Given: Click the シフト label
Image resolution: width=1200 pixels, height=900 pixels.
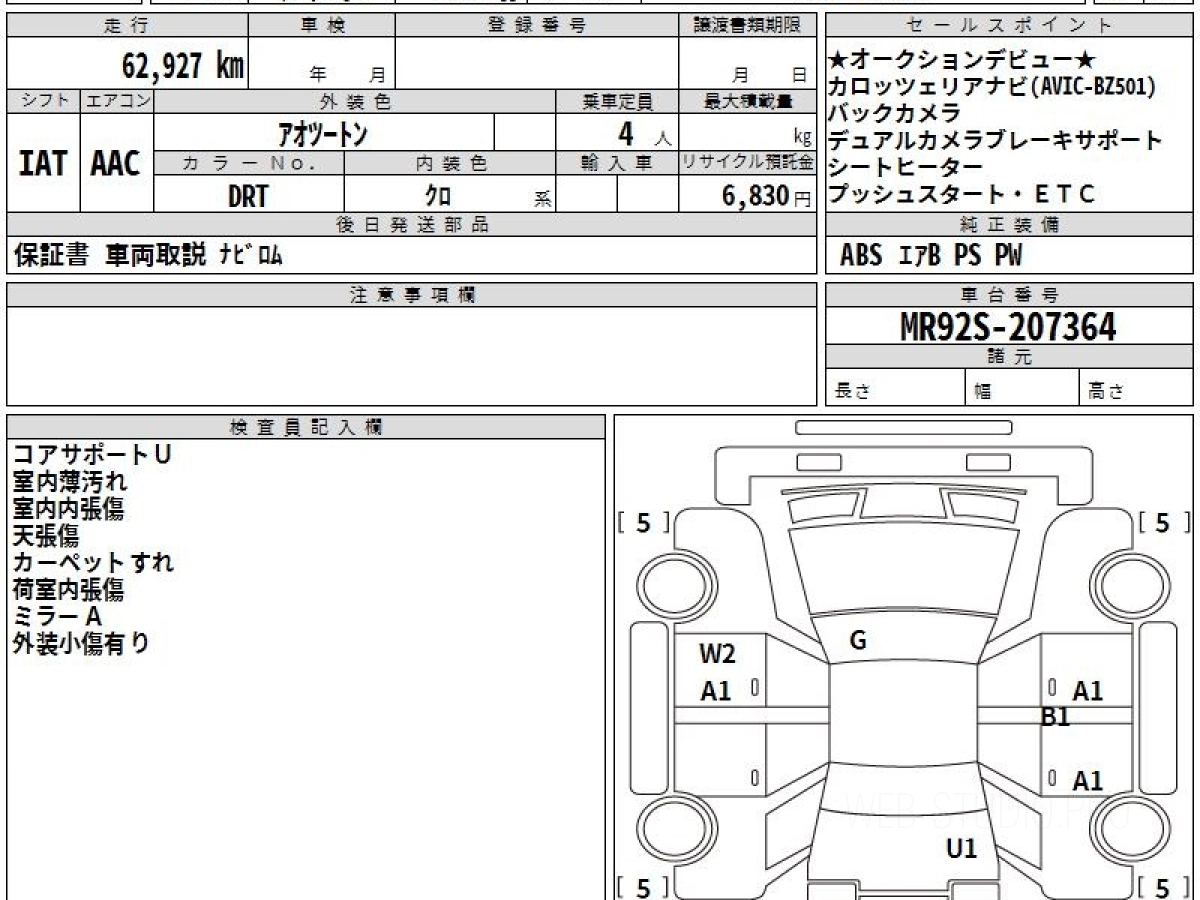Looking at the screenshot, I should click(x=44, y=101).
